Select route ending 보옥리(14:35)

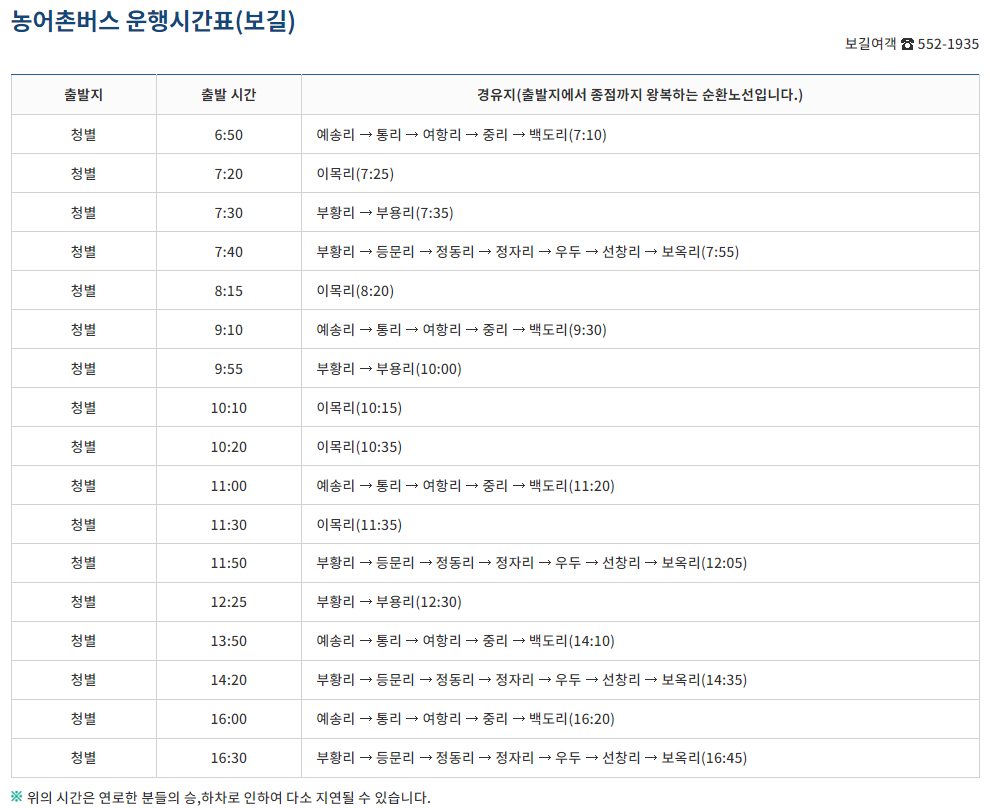tap(532, 680)
